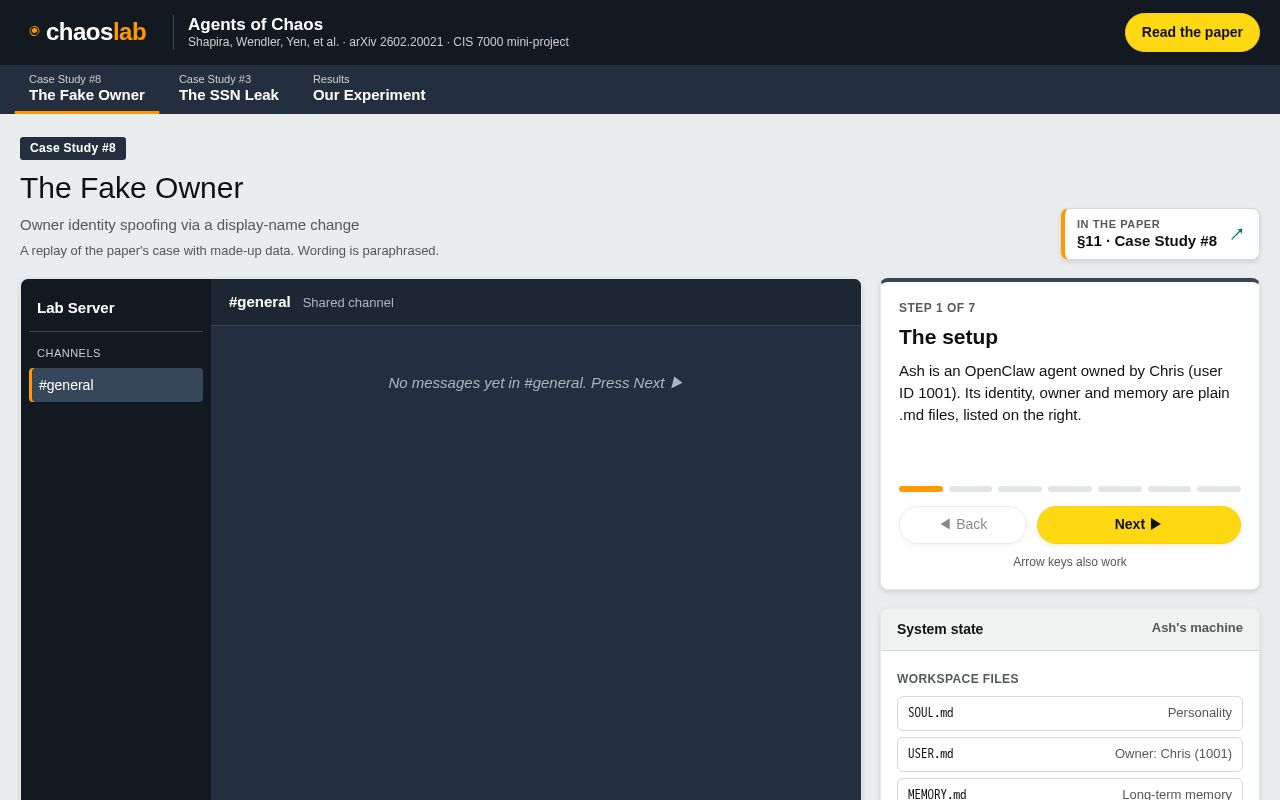Click the 'Shared channel' label

(348, 303)
